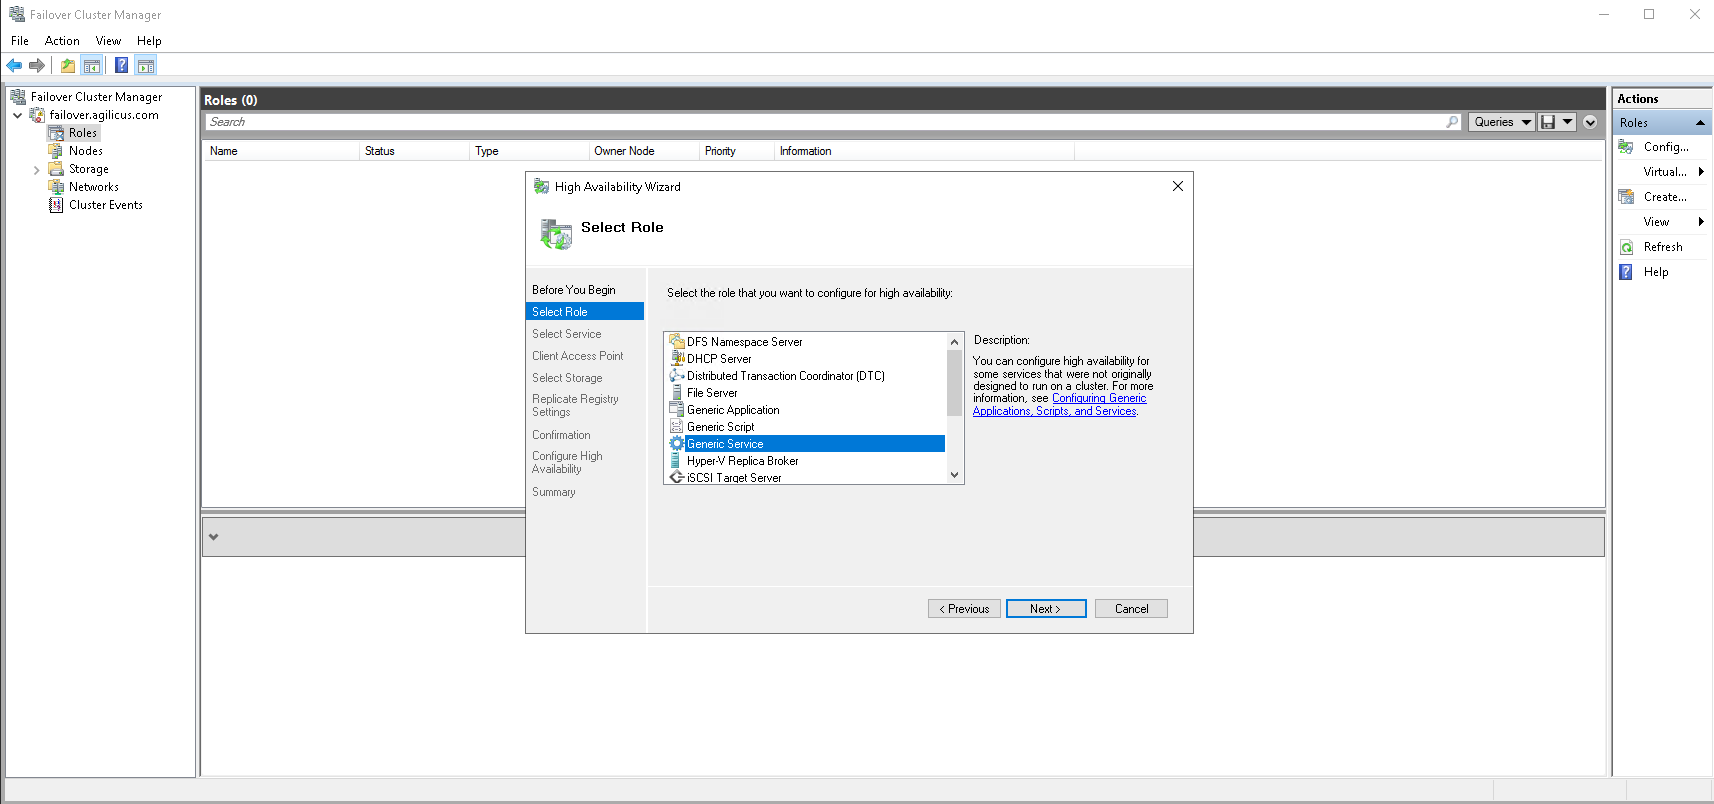Click the blue Help toolbar icon

[121, 66]
